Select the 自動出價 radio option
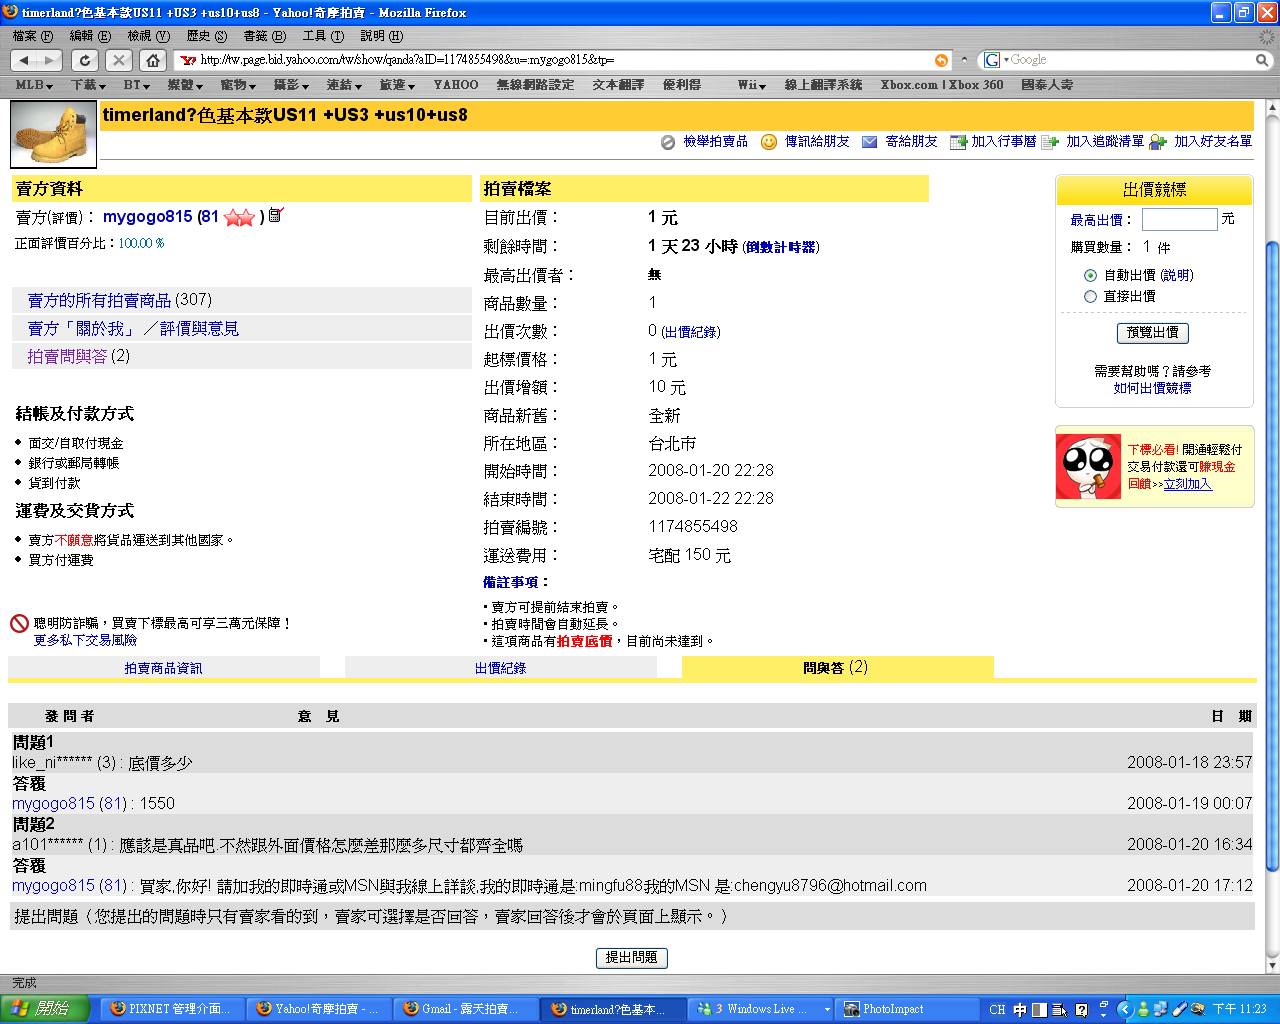This screenshot has width=1280, height=1024. point(1090,275)
